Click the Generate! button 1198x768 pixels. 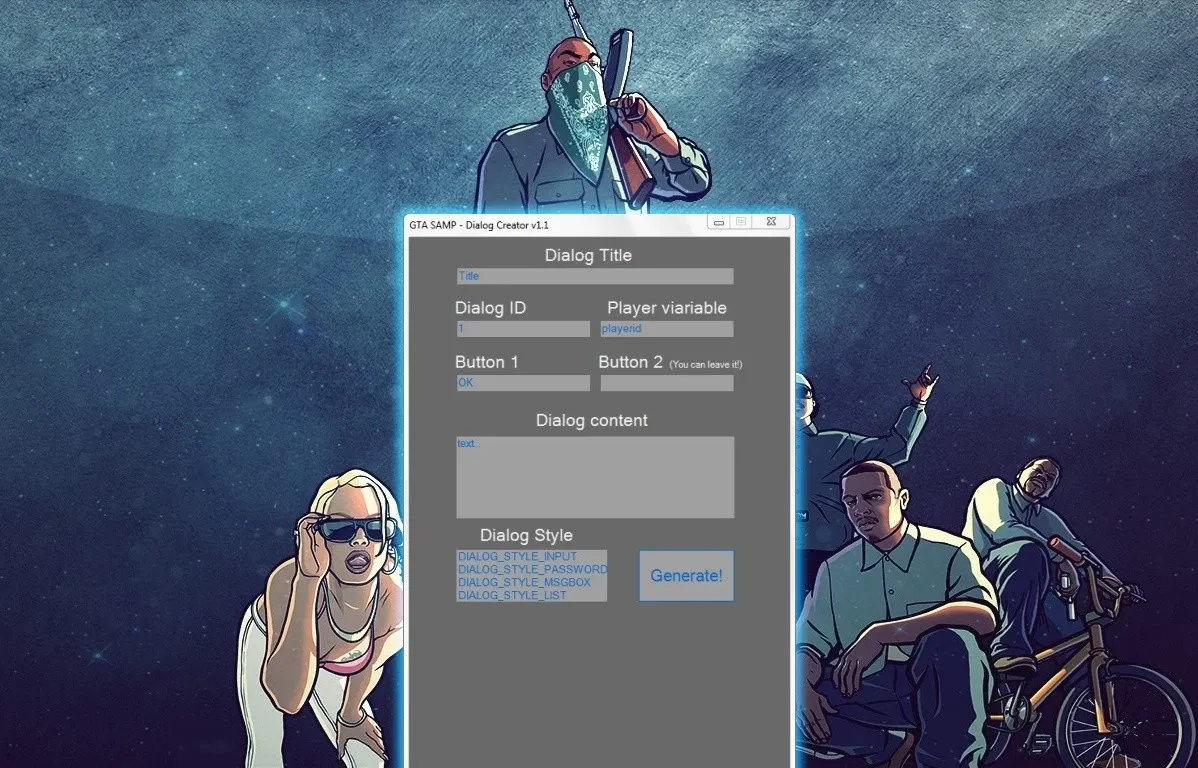click(x=686, y=575)
